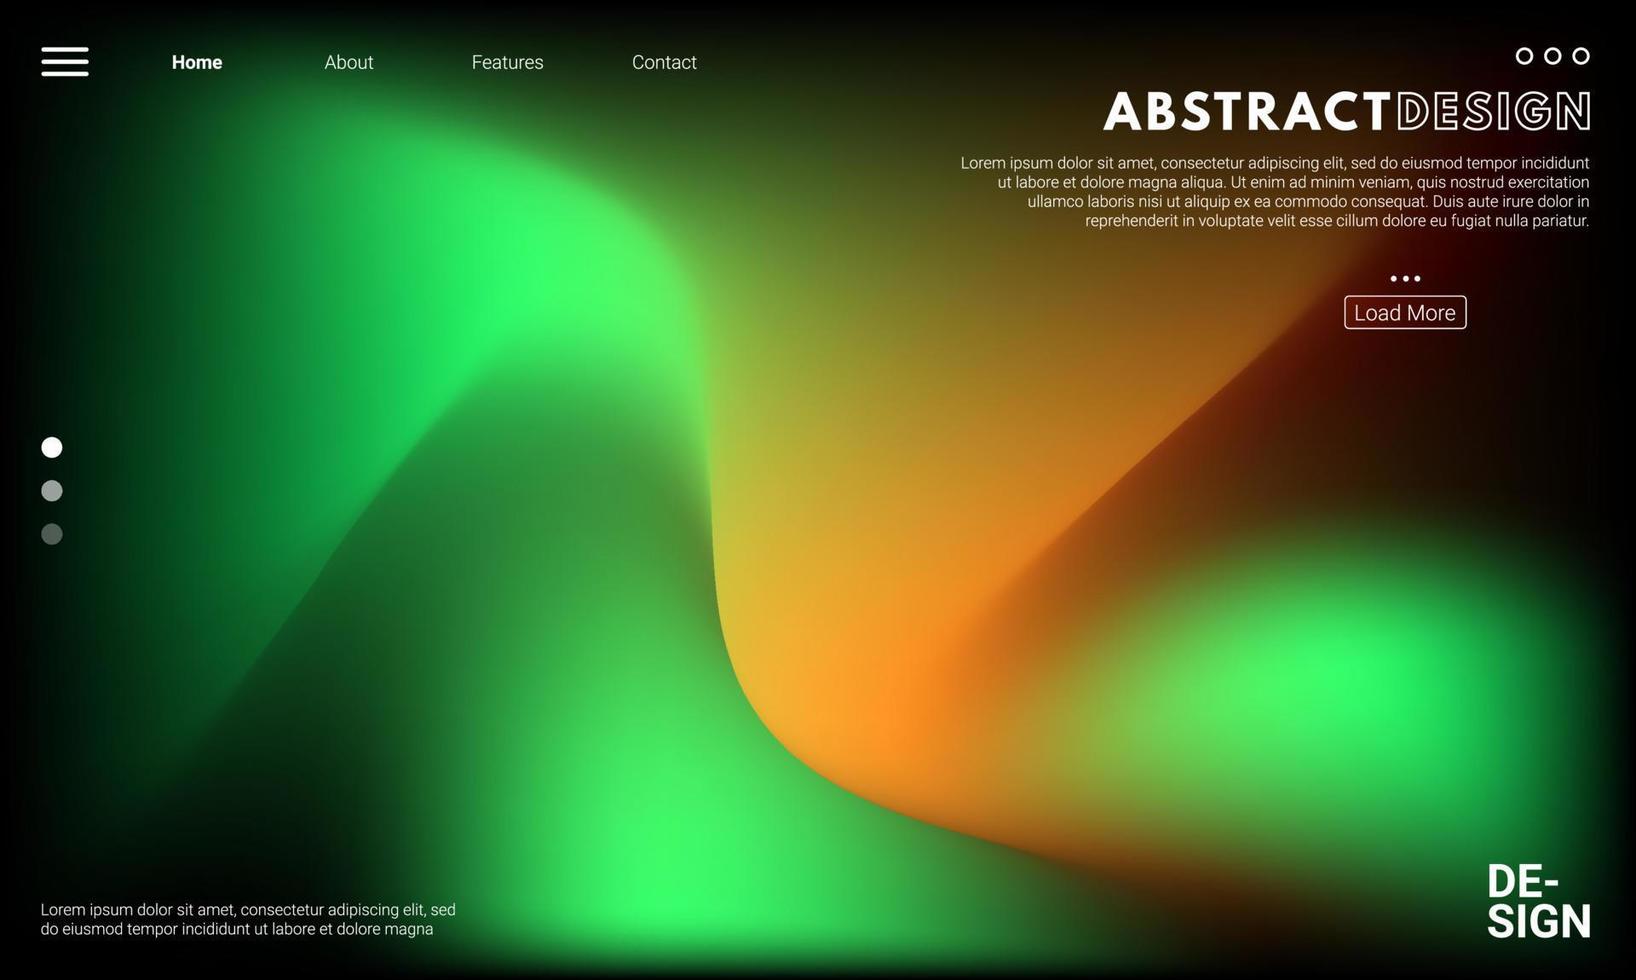Click the Load More button
The width and height of the screenshot is (1636, 980).
[x=1405, y=312]
